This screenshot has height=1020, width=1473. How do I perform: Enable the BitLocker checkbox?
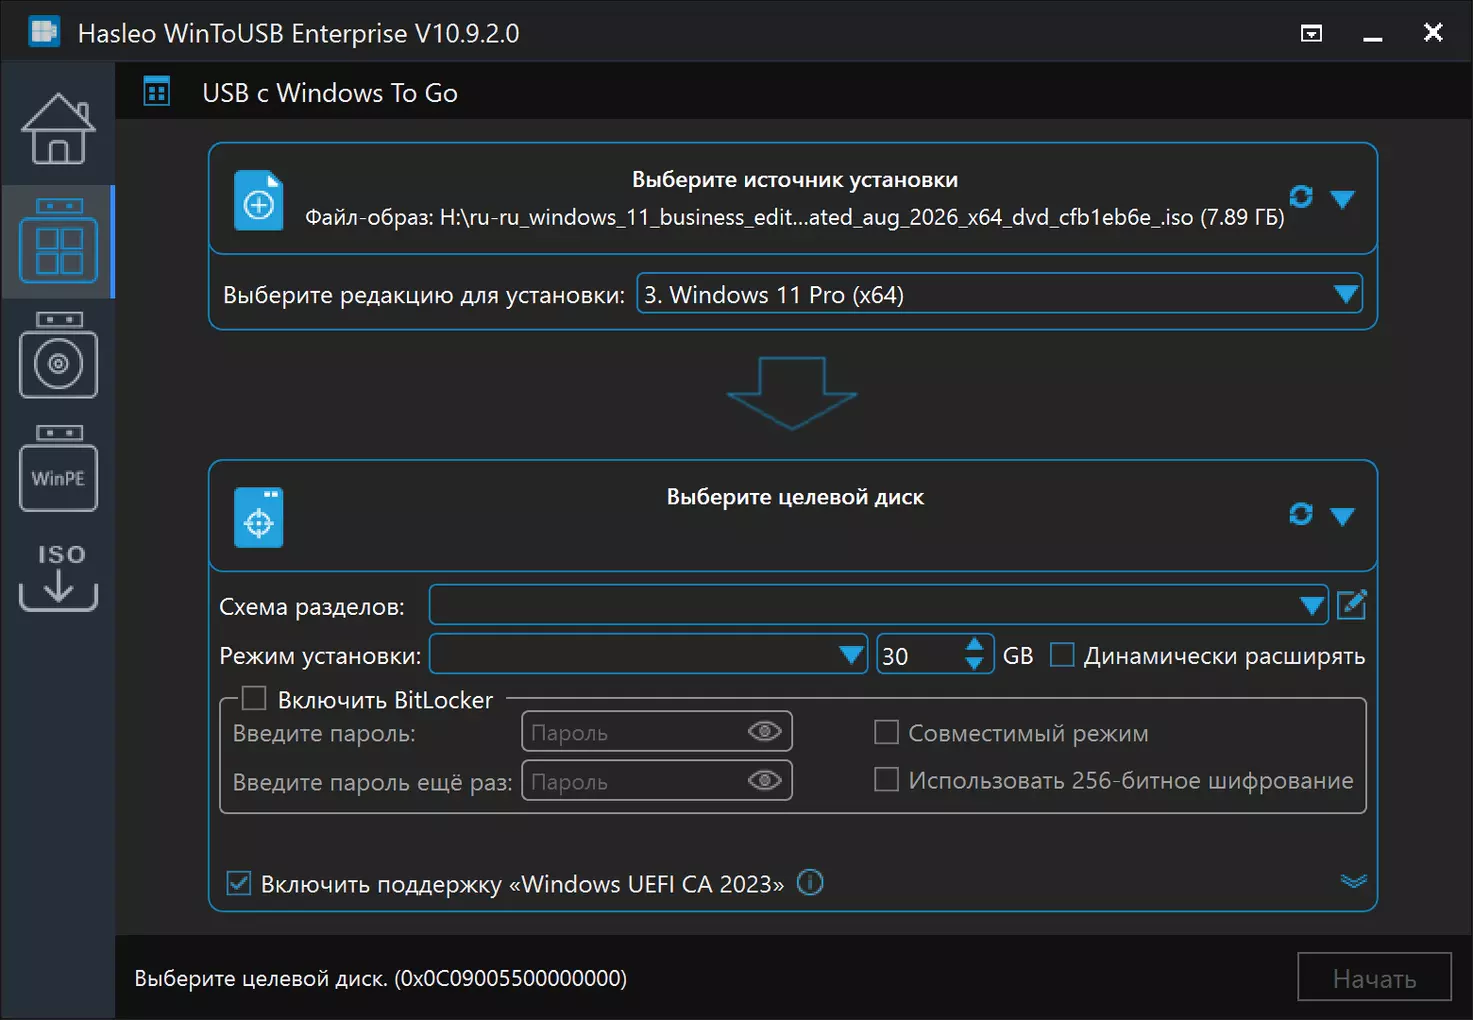254,698
